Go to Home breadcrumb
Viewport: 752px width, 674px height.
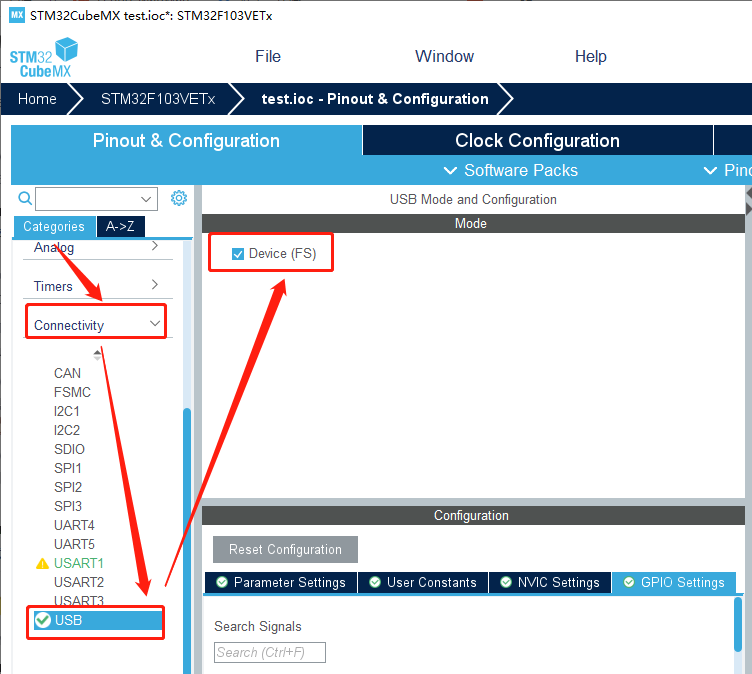pyautogui.click(x=37, y=99)
